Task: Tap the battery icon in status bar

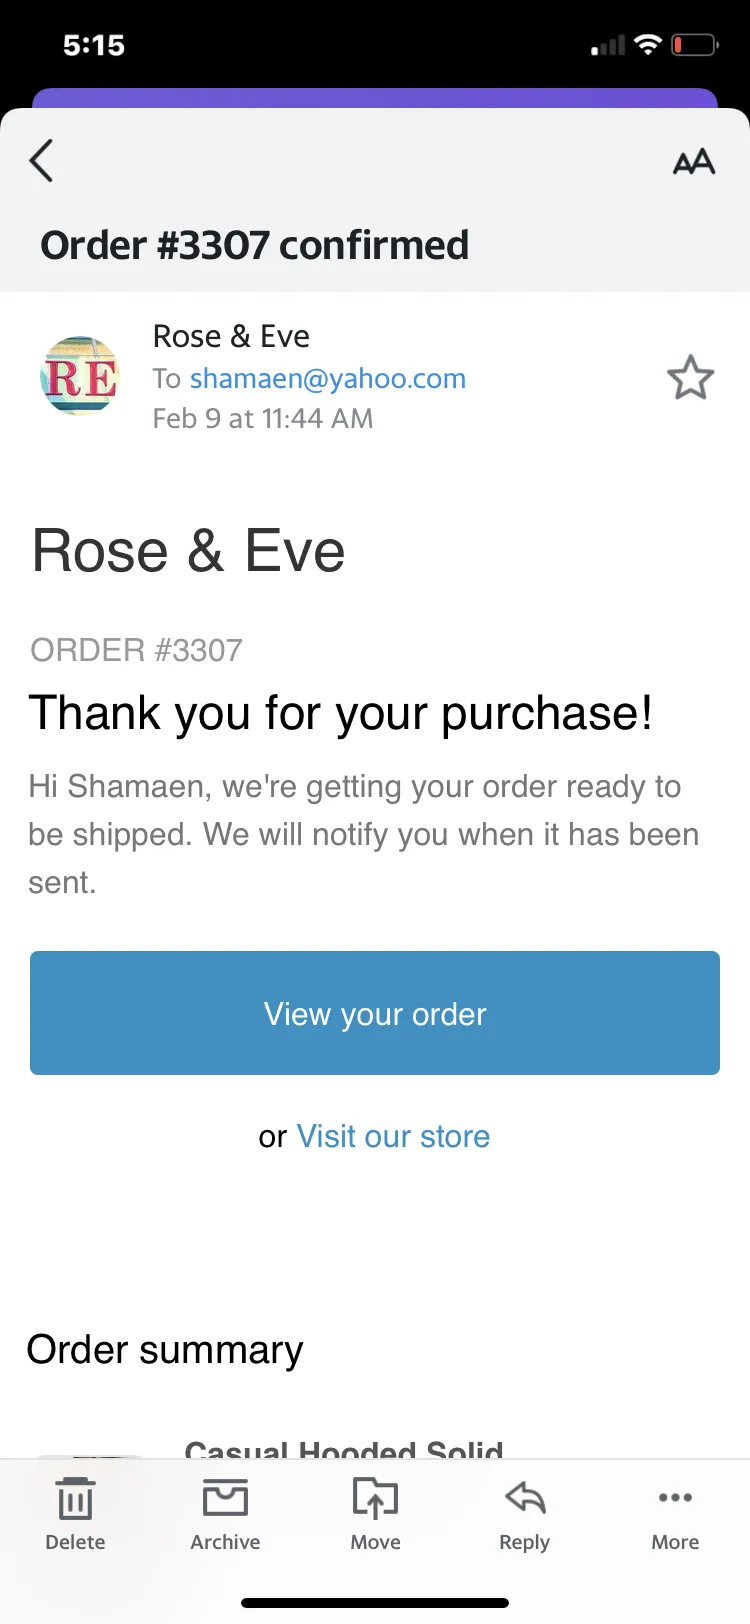Action: (x=694, y=45)
